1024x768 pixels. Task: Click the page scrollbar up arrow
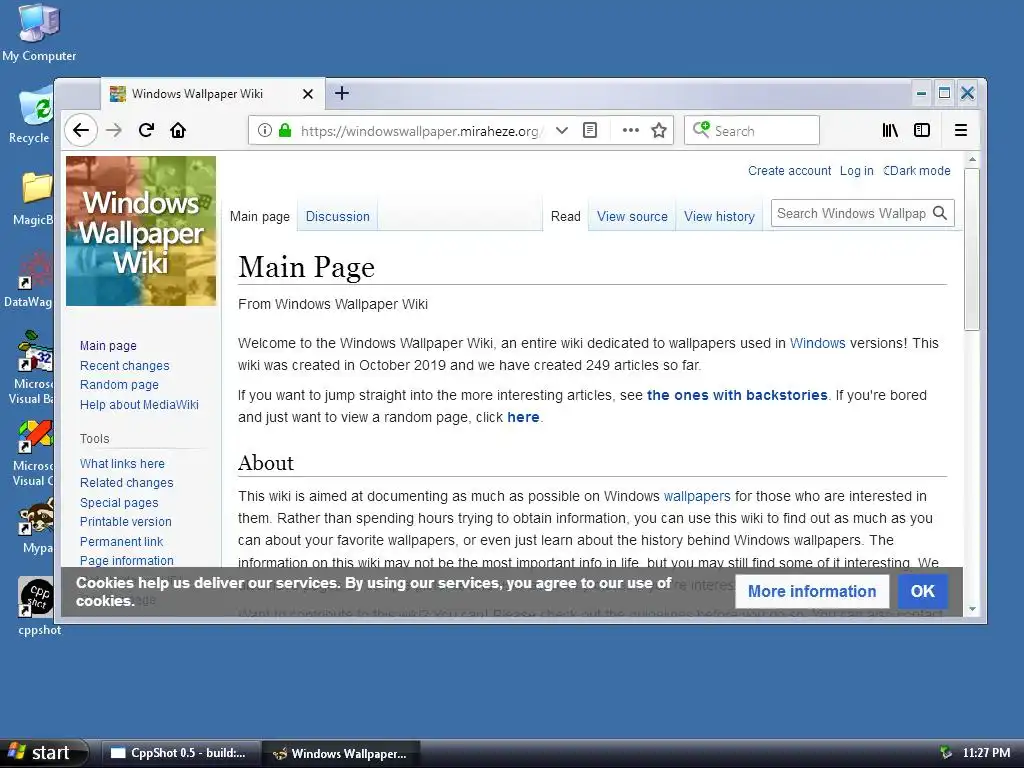coord(972,159)
